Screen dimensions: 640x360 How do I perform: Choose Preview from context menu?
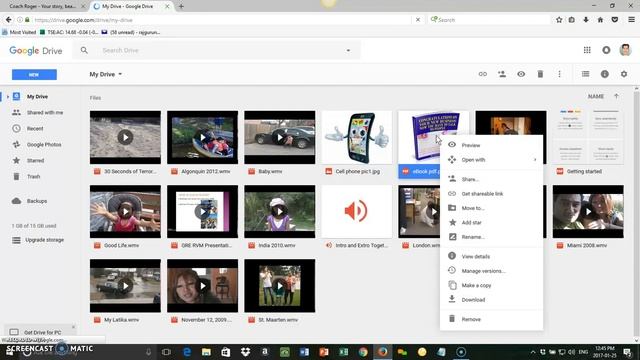491,145
